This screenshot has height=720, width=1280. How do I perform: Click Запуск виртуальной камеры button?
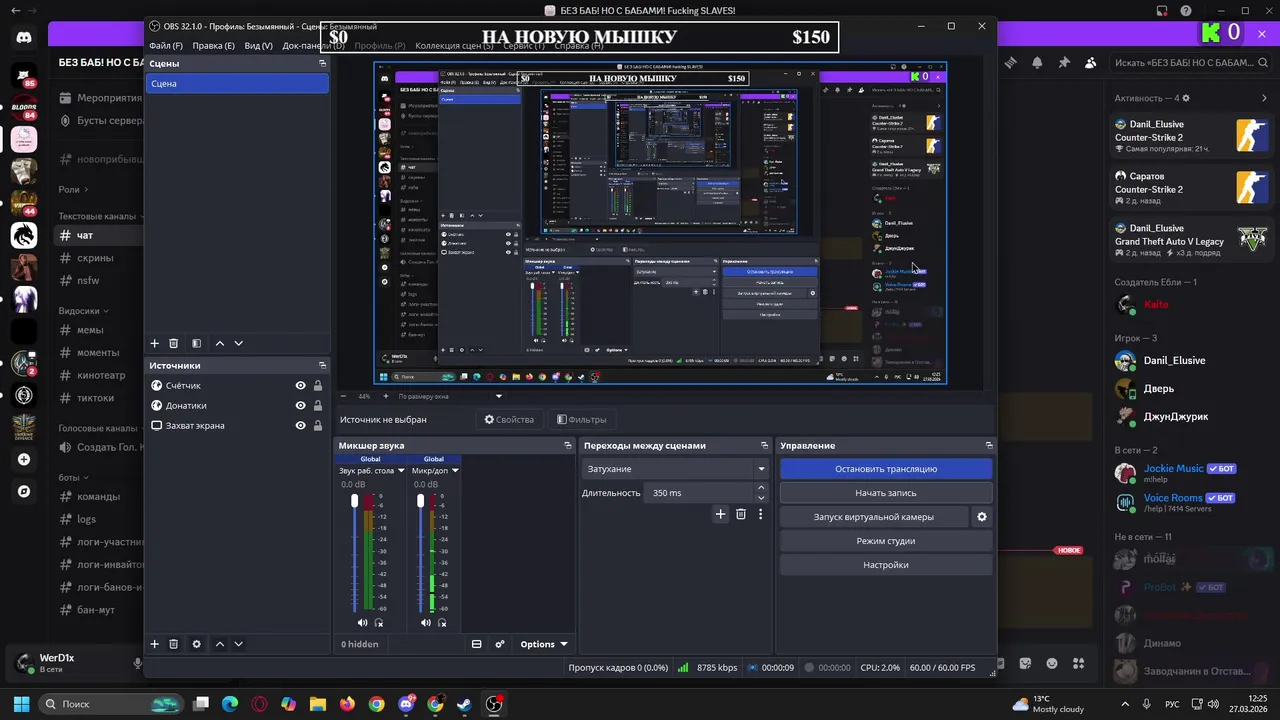click(x=874, y=517)
